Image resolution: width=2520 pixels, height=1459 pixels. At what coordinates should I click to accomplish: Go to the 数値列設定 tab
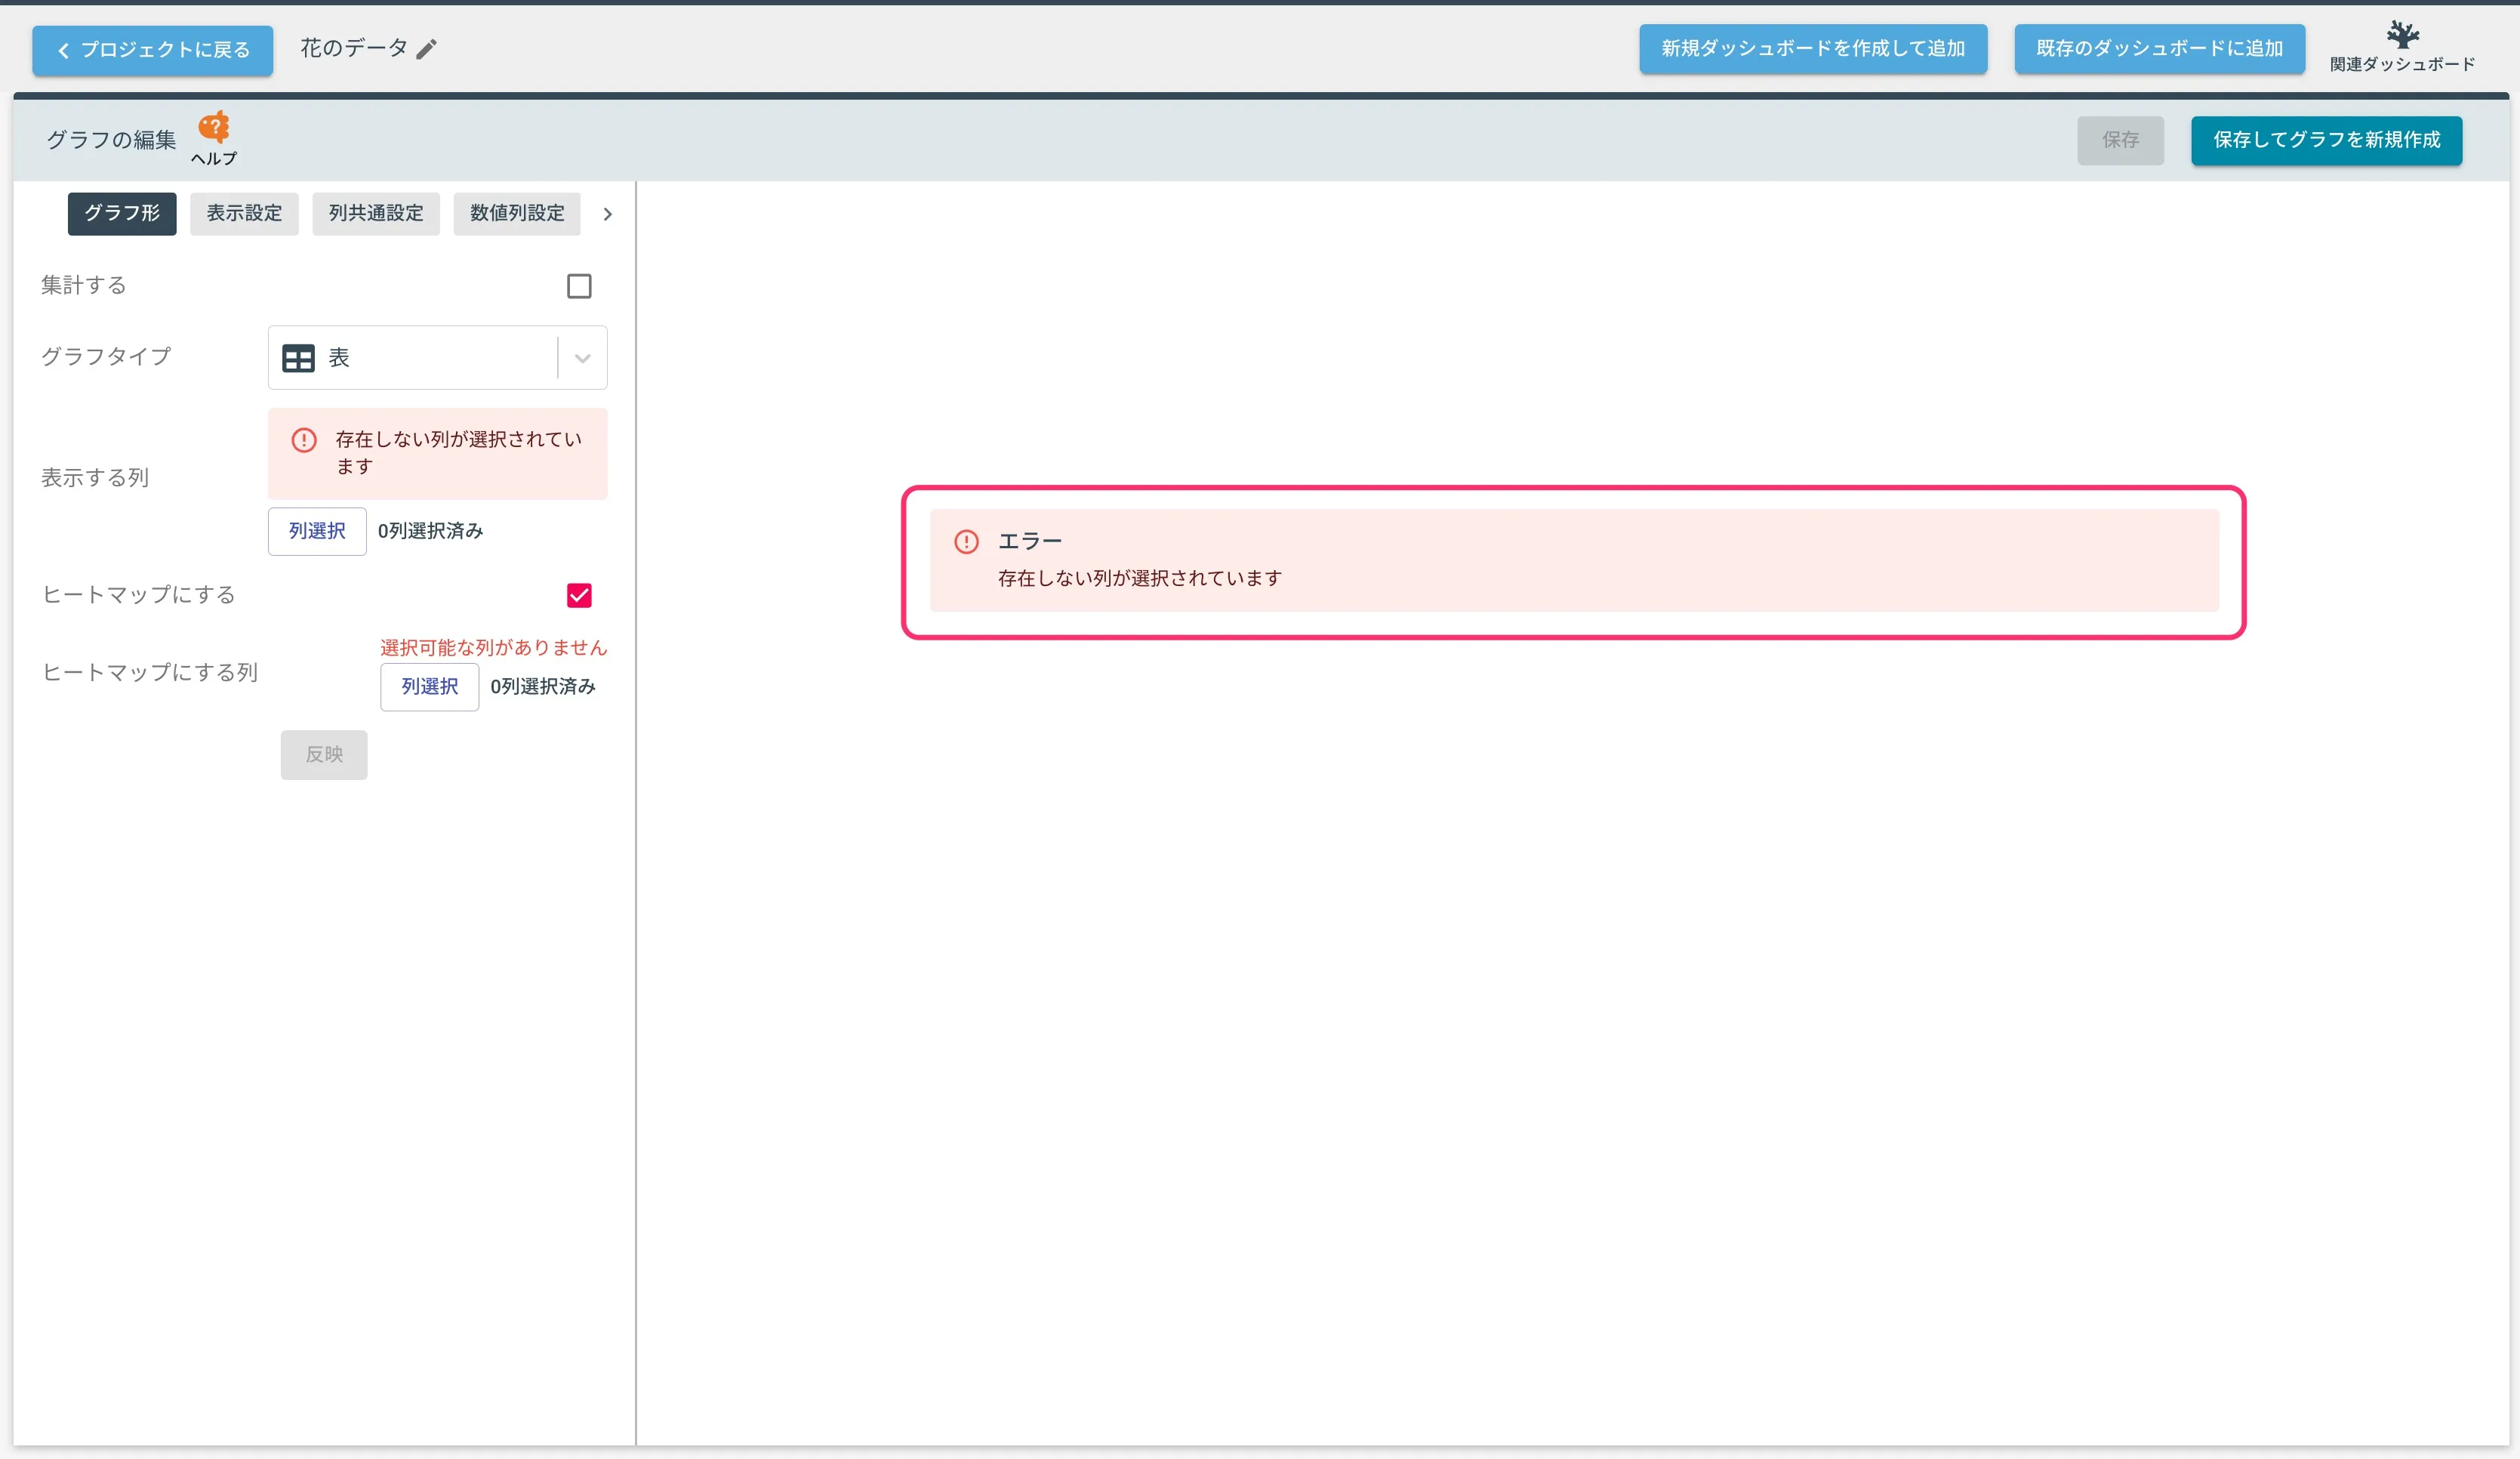pyautogui.click(x=517, y=214)
